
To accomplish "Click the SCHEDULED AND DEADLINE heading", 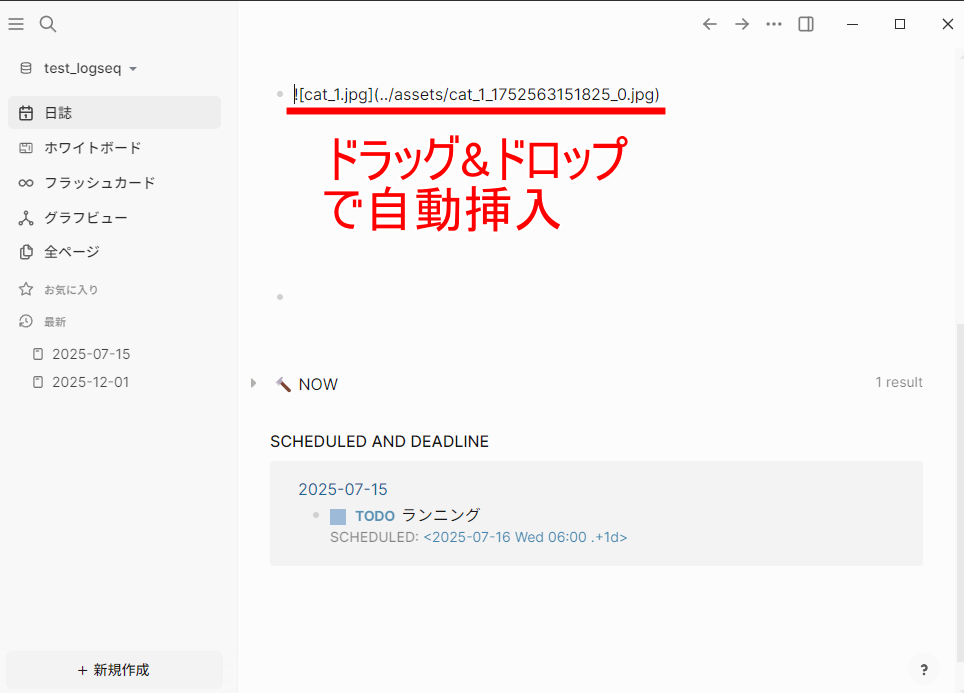I will point(379,442).
